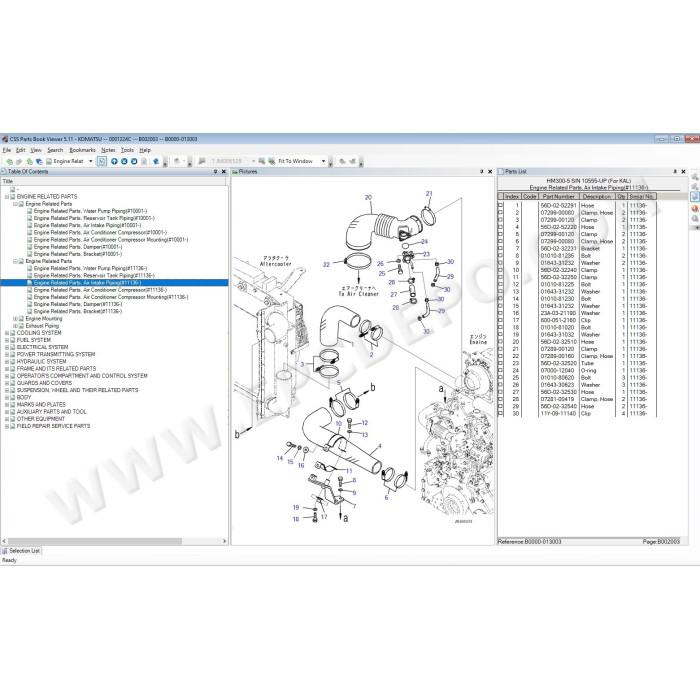Screen dimensions: 700x700
Task: Click the book icon beside ENGINE RELATED PARTS
Action: pyautogui.click(x=13, y=196)
